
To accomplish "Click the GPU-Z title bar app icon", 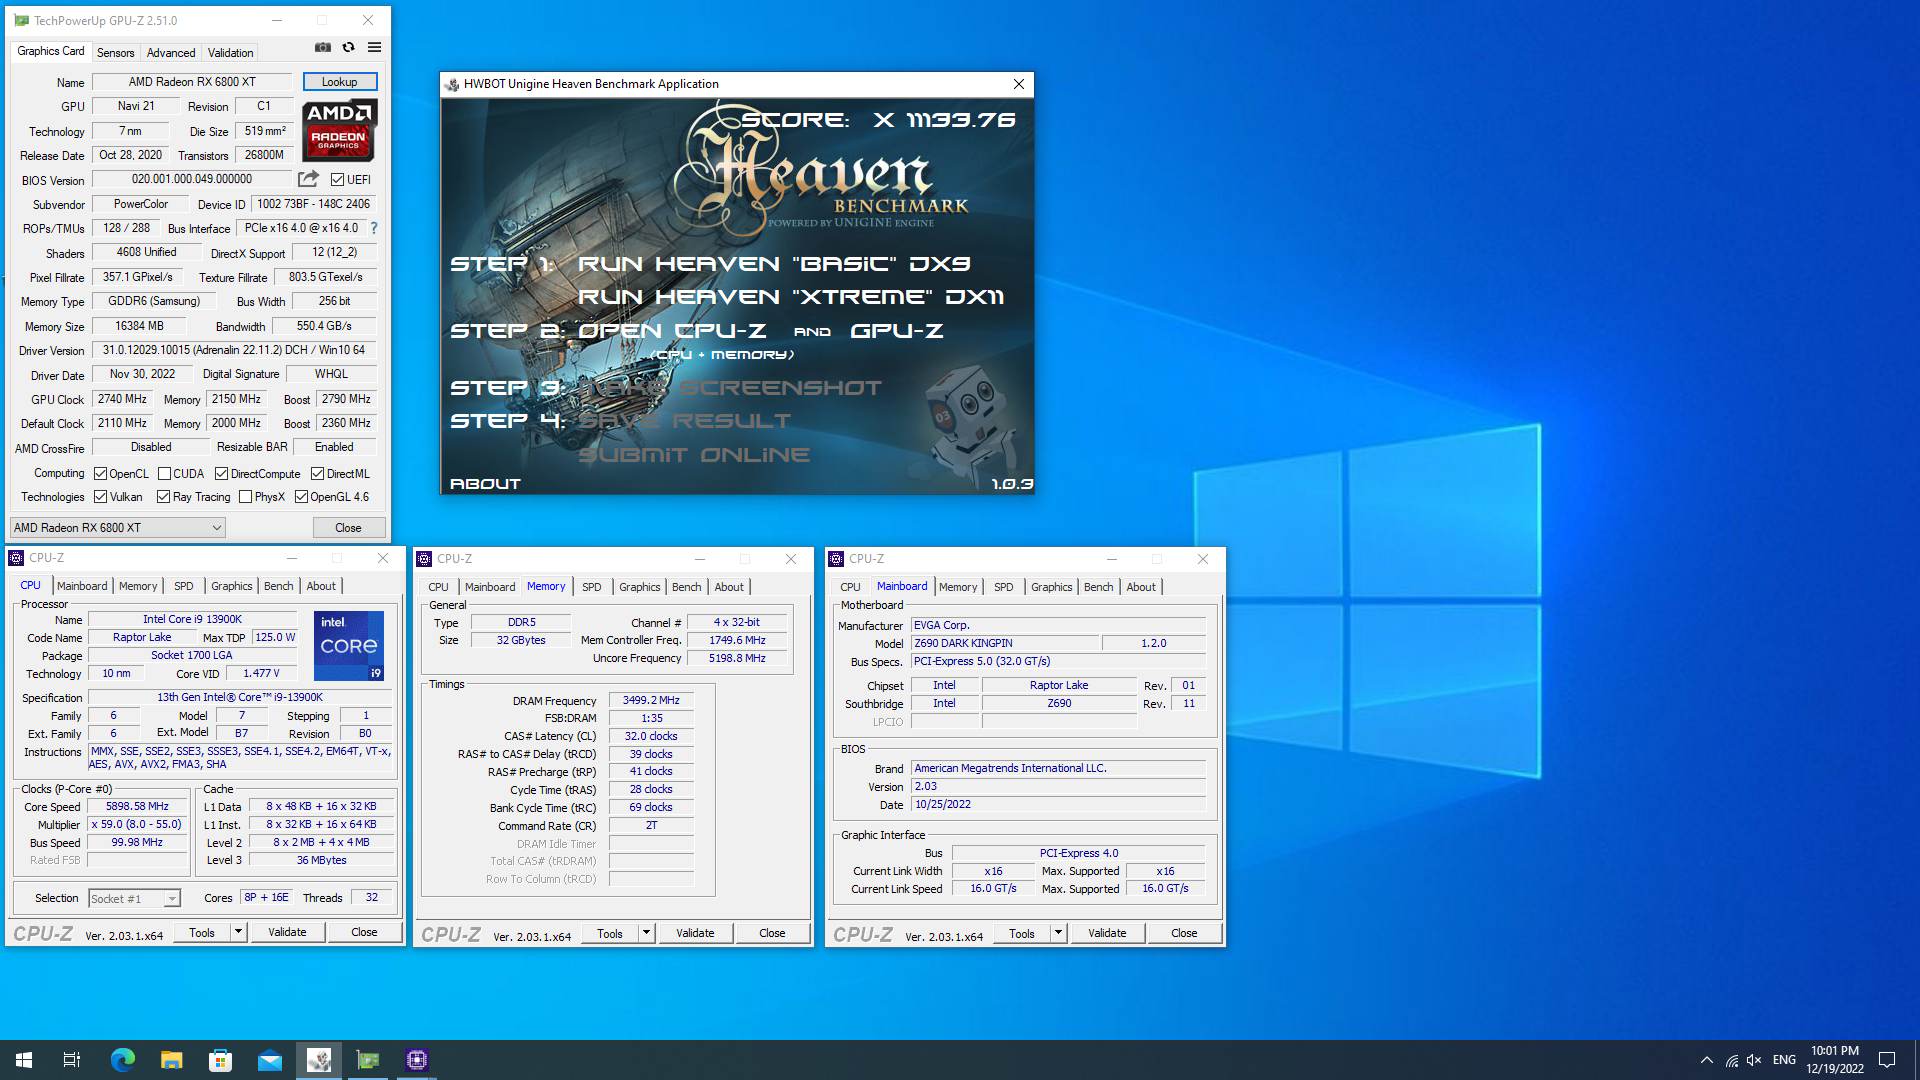I will click(x=21, y=20).
